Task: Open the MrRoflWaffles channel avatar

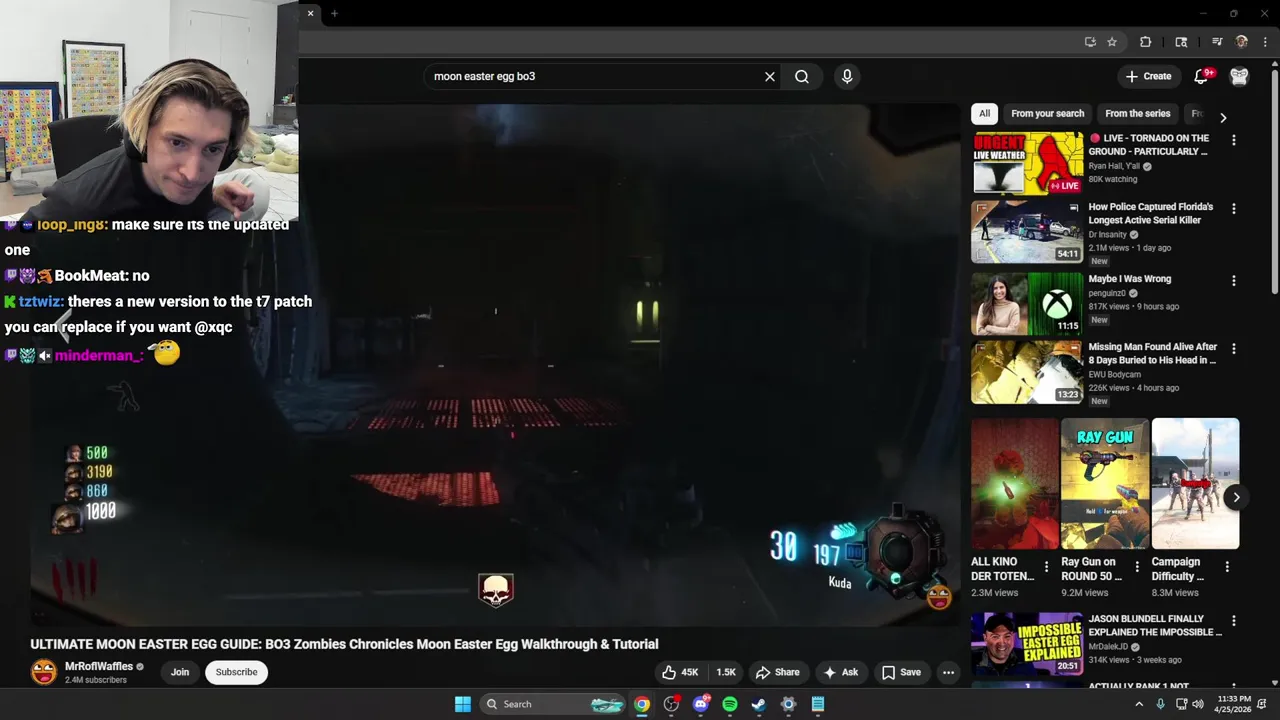Action: [44, 672]
